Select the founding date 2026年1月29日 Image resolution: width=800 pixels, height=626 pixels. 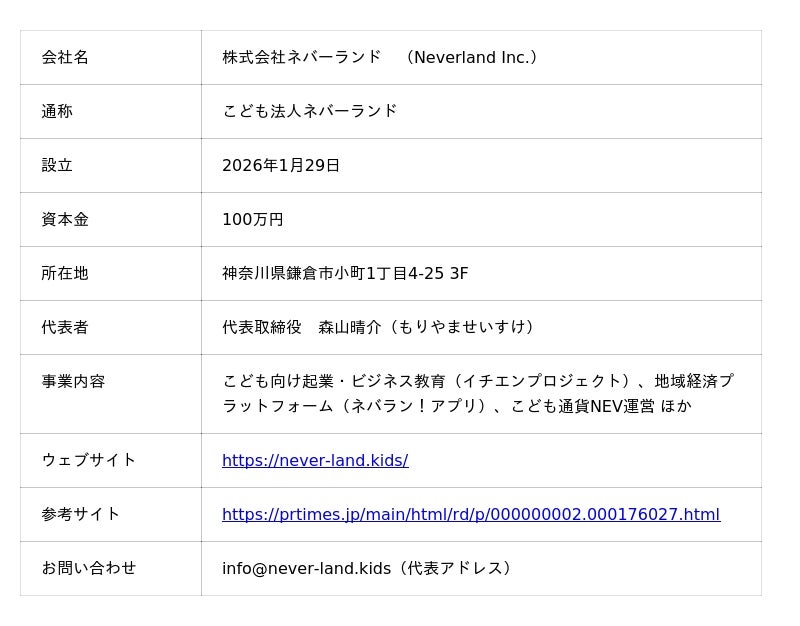coord(281,165)
